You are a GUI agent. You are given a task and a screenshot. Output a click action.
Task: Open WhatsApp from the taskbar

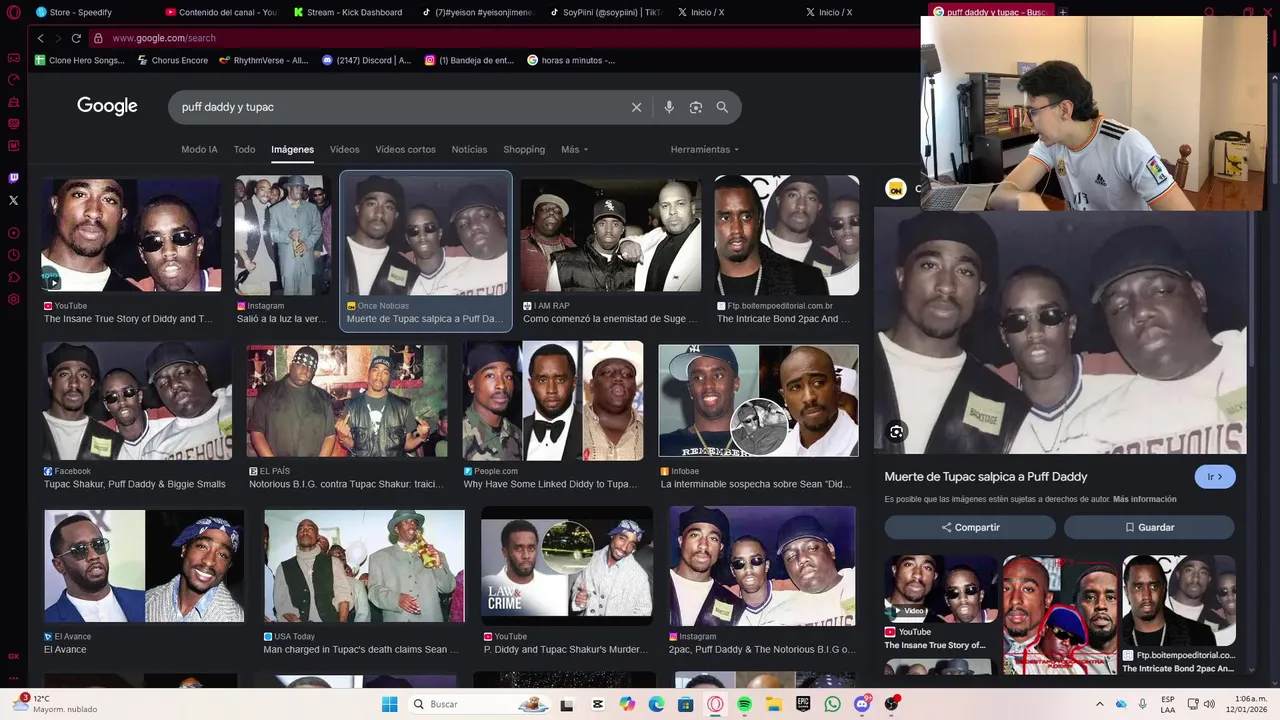pyautogui.click(x=833, y=704)
